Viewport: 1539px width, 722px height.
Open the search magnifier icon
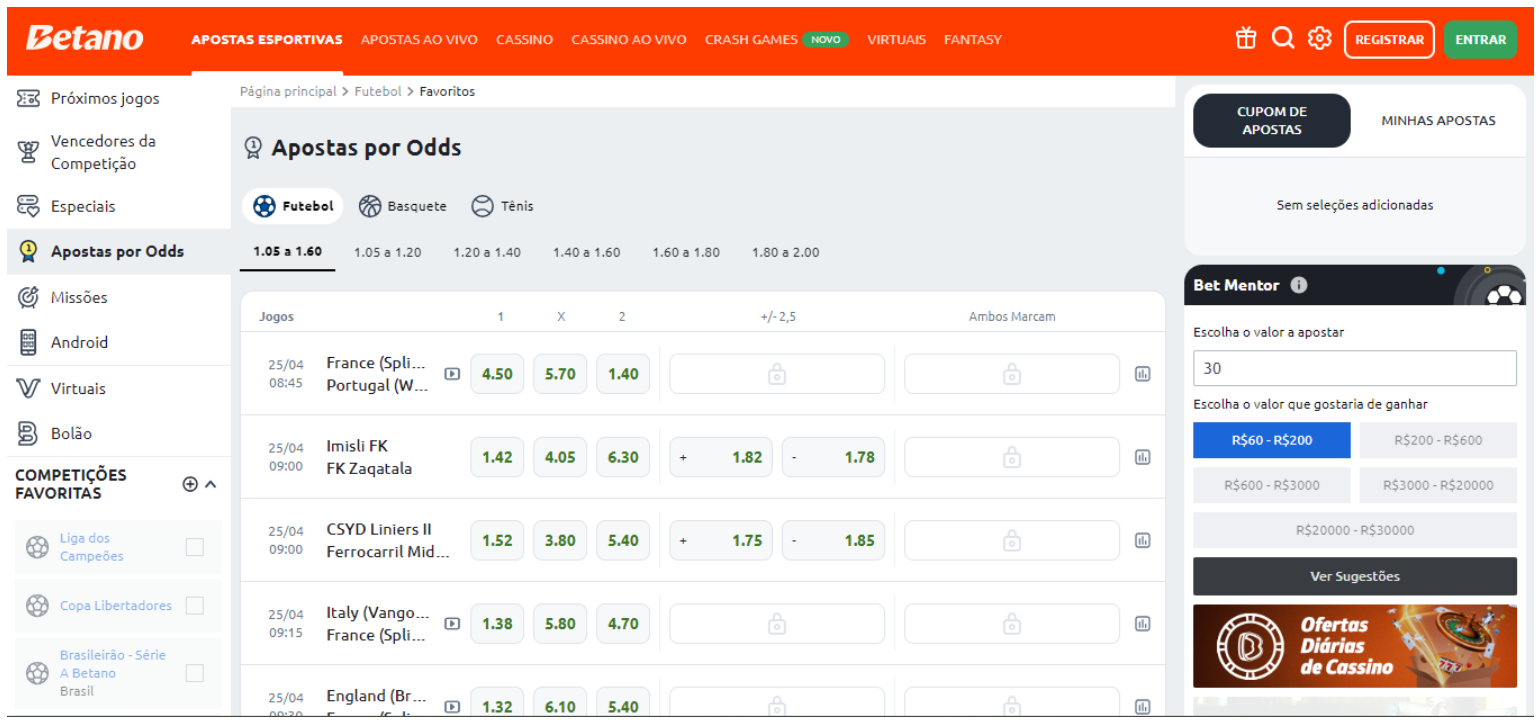point(1283,38)
